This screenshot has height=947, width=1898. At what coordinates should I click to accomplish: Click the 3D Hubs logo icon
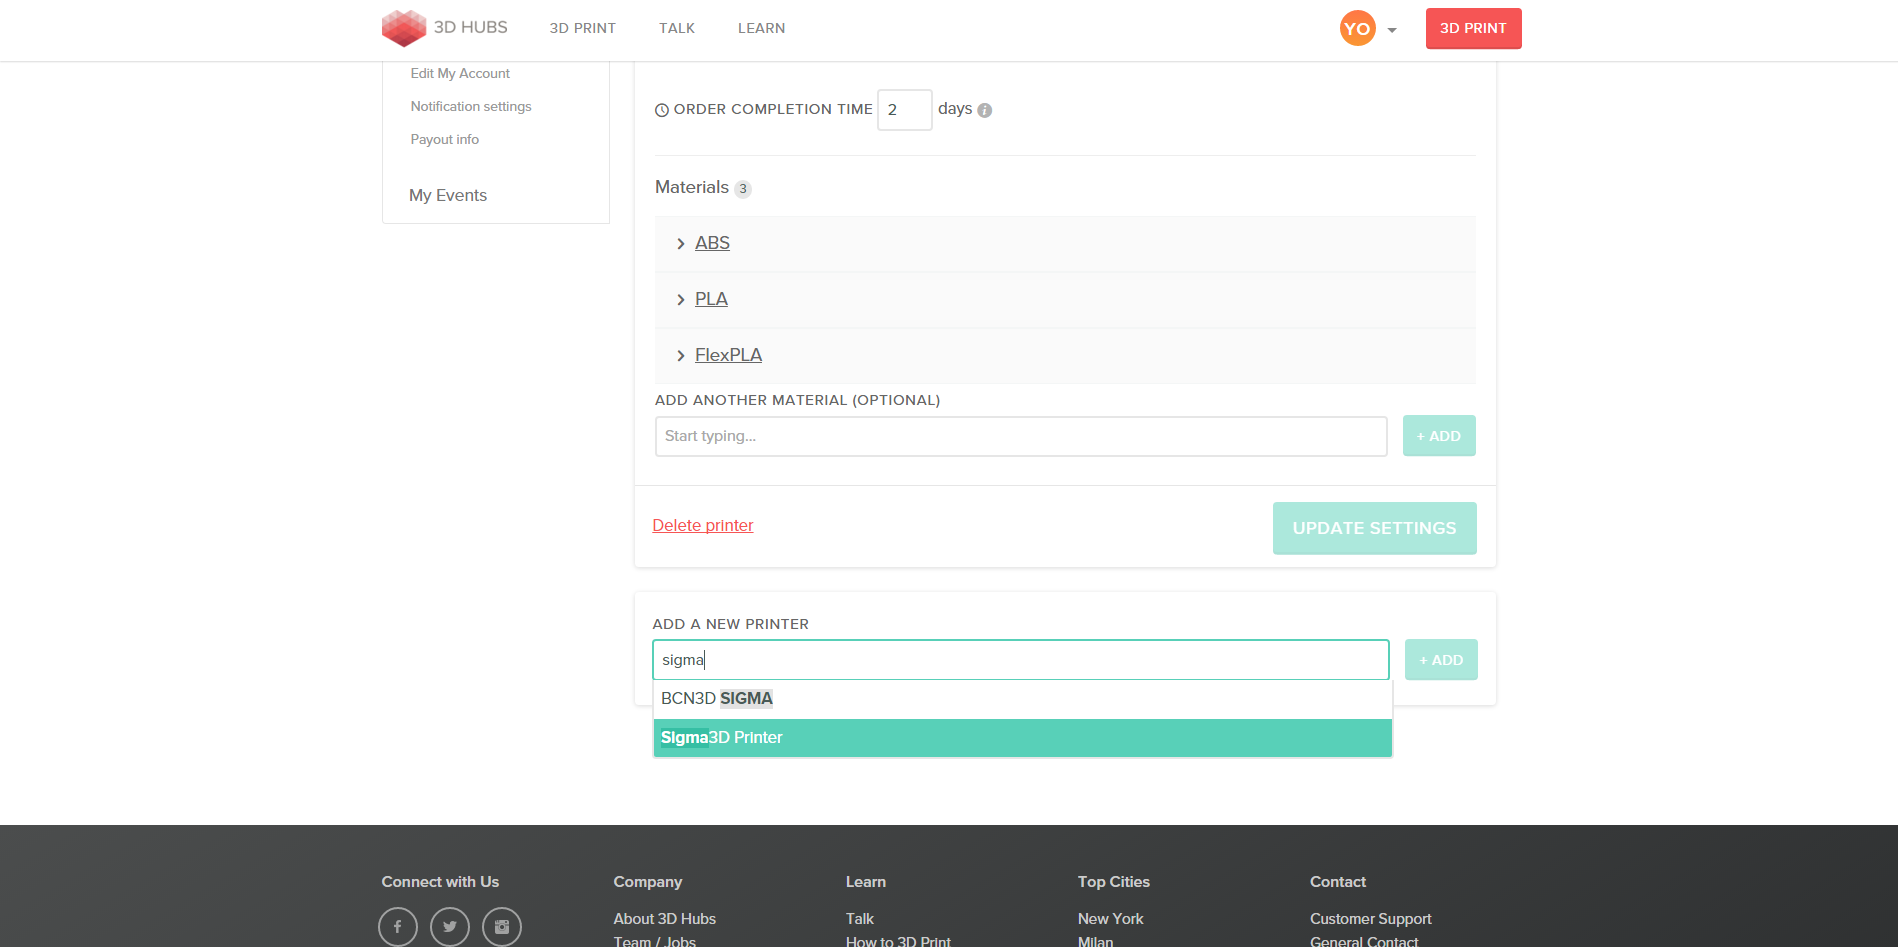tap(404, 28)
